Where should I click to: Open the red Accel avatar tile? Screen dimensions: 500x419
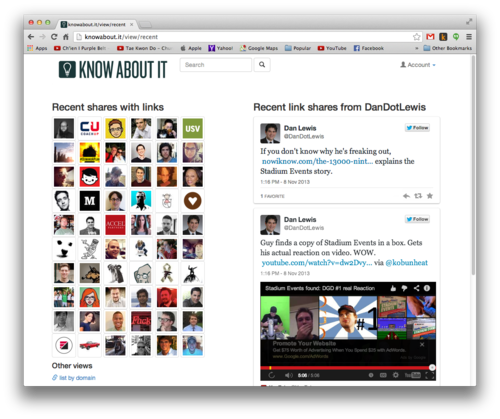tap(115, 225)
